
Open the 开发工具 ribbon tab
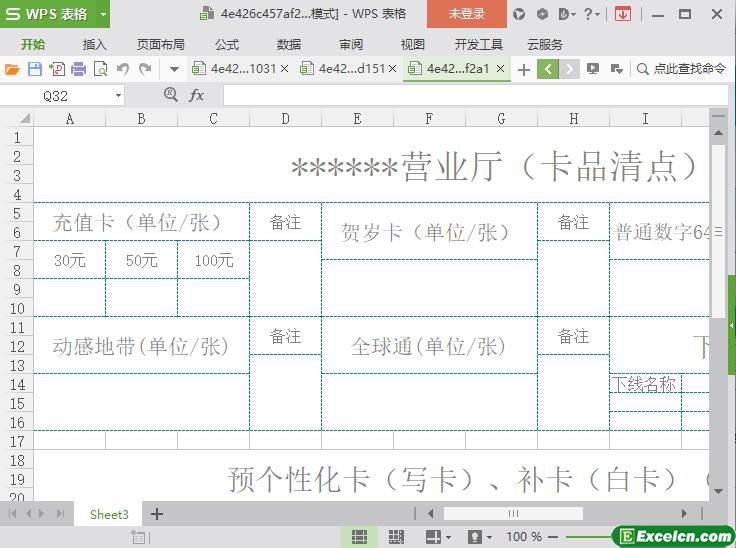479,45
